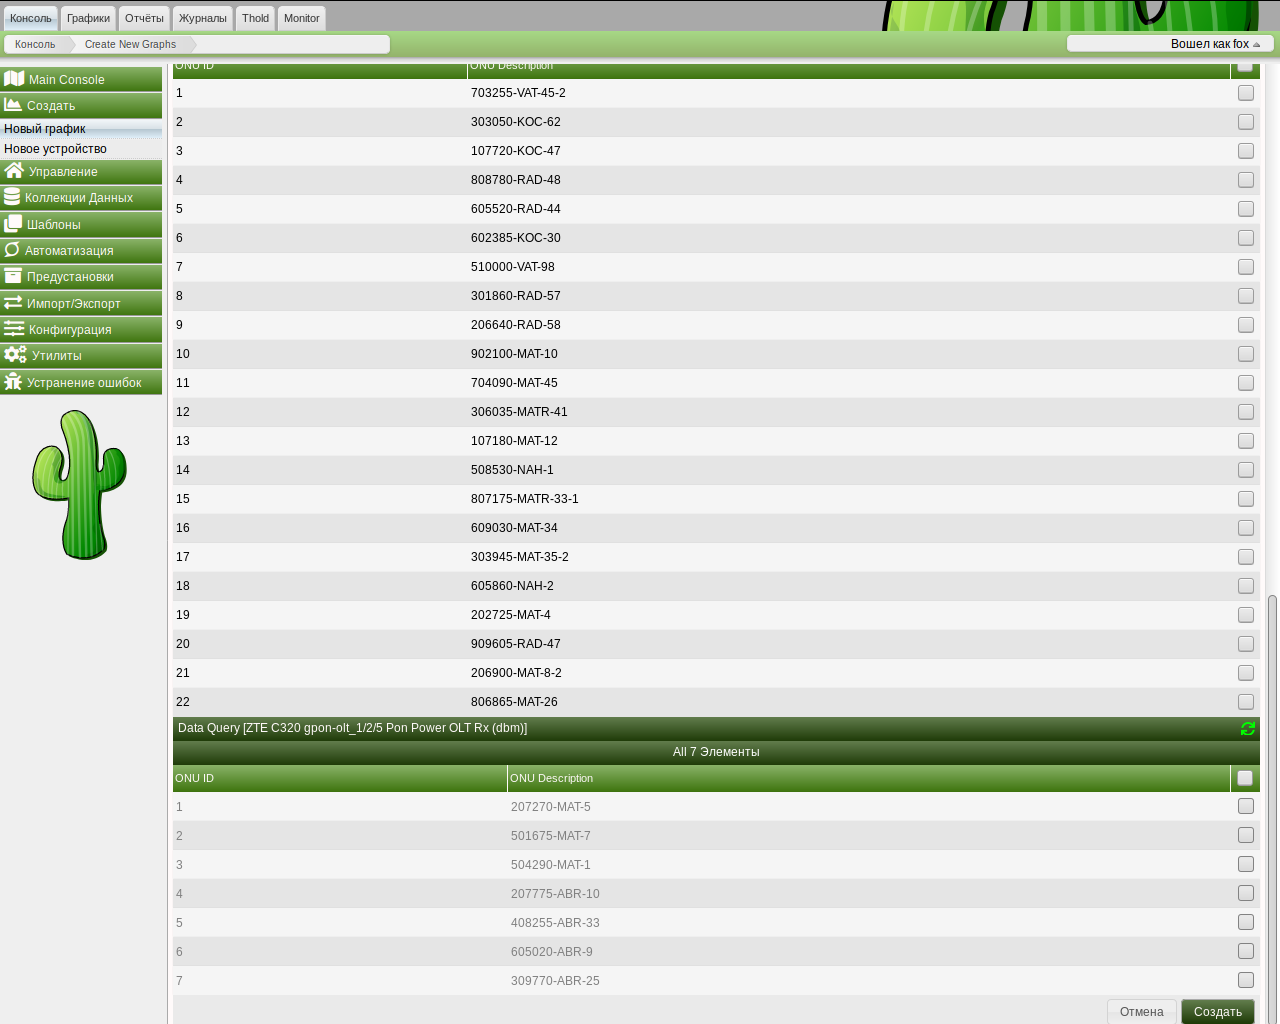Click the Импорт/Экспорт arrows icon

13,302
